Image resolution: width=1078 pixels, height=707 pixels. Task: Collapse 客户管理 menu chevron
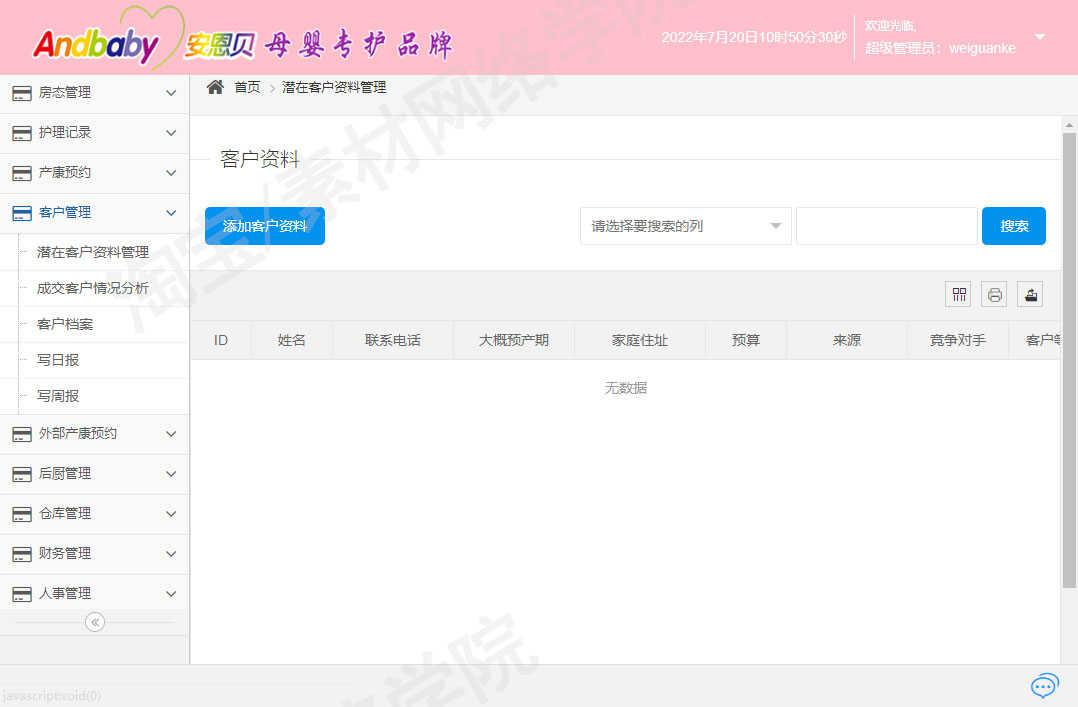coord(171,213)
